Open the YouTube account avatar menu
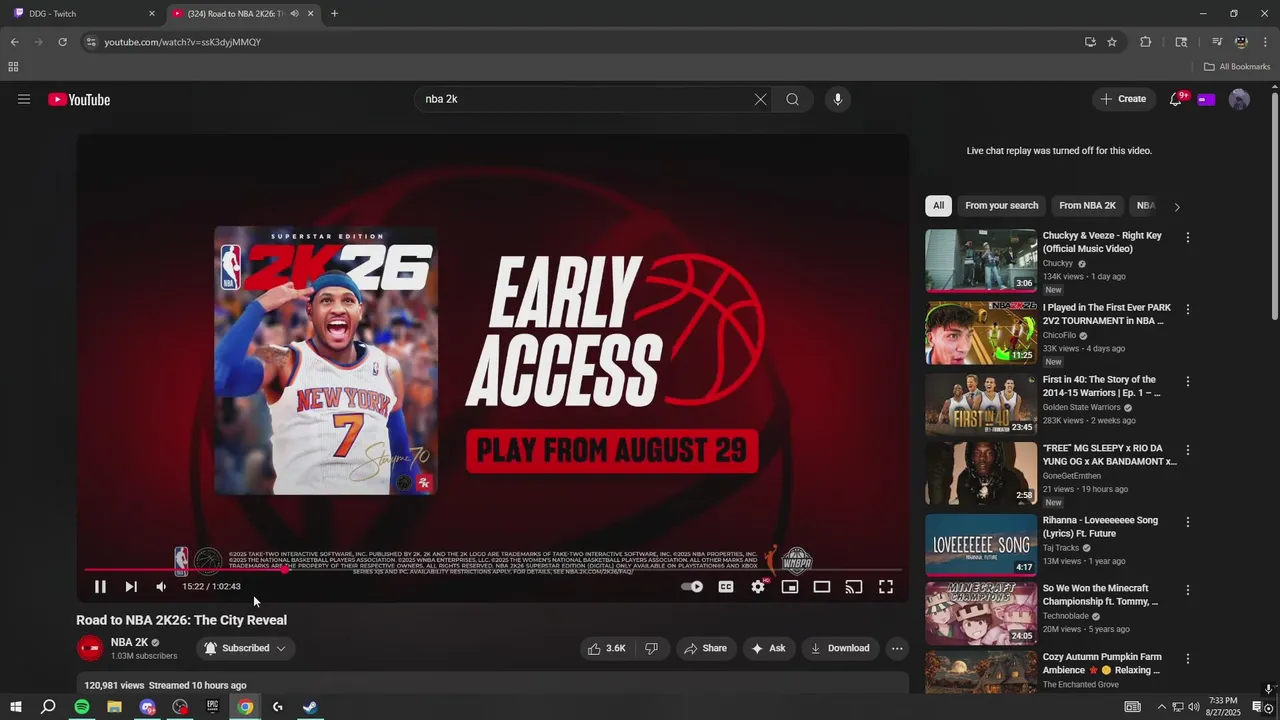 [1239, 99]
